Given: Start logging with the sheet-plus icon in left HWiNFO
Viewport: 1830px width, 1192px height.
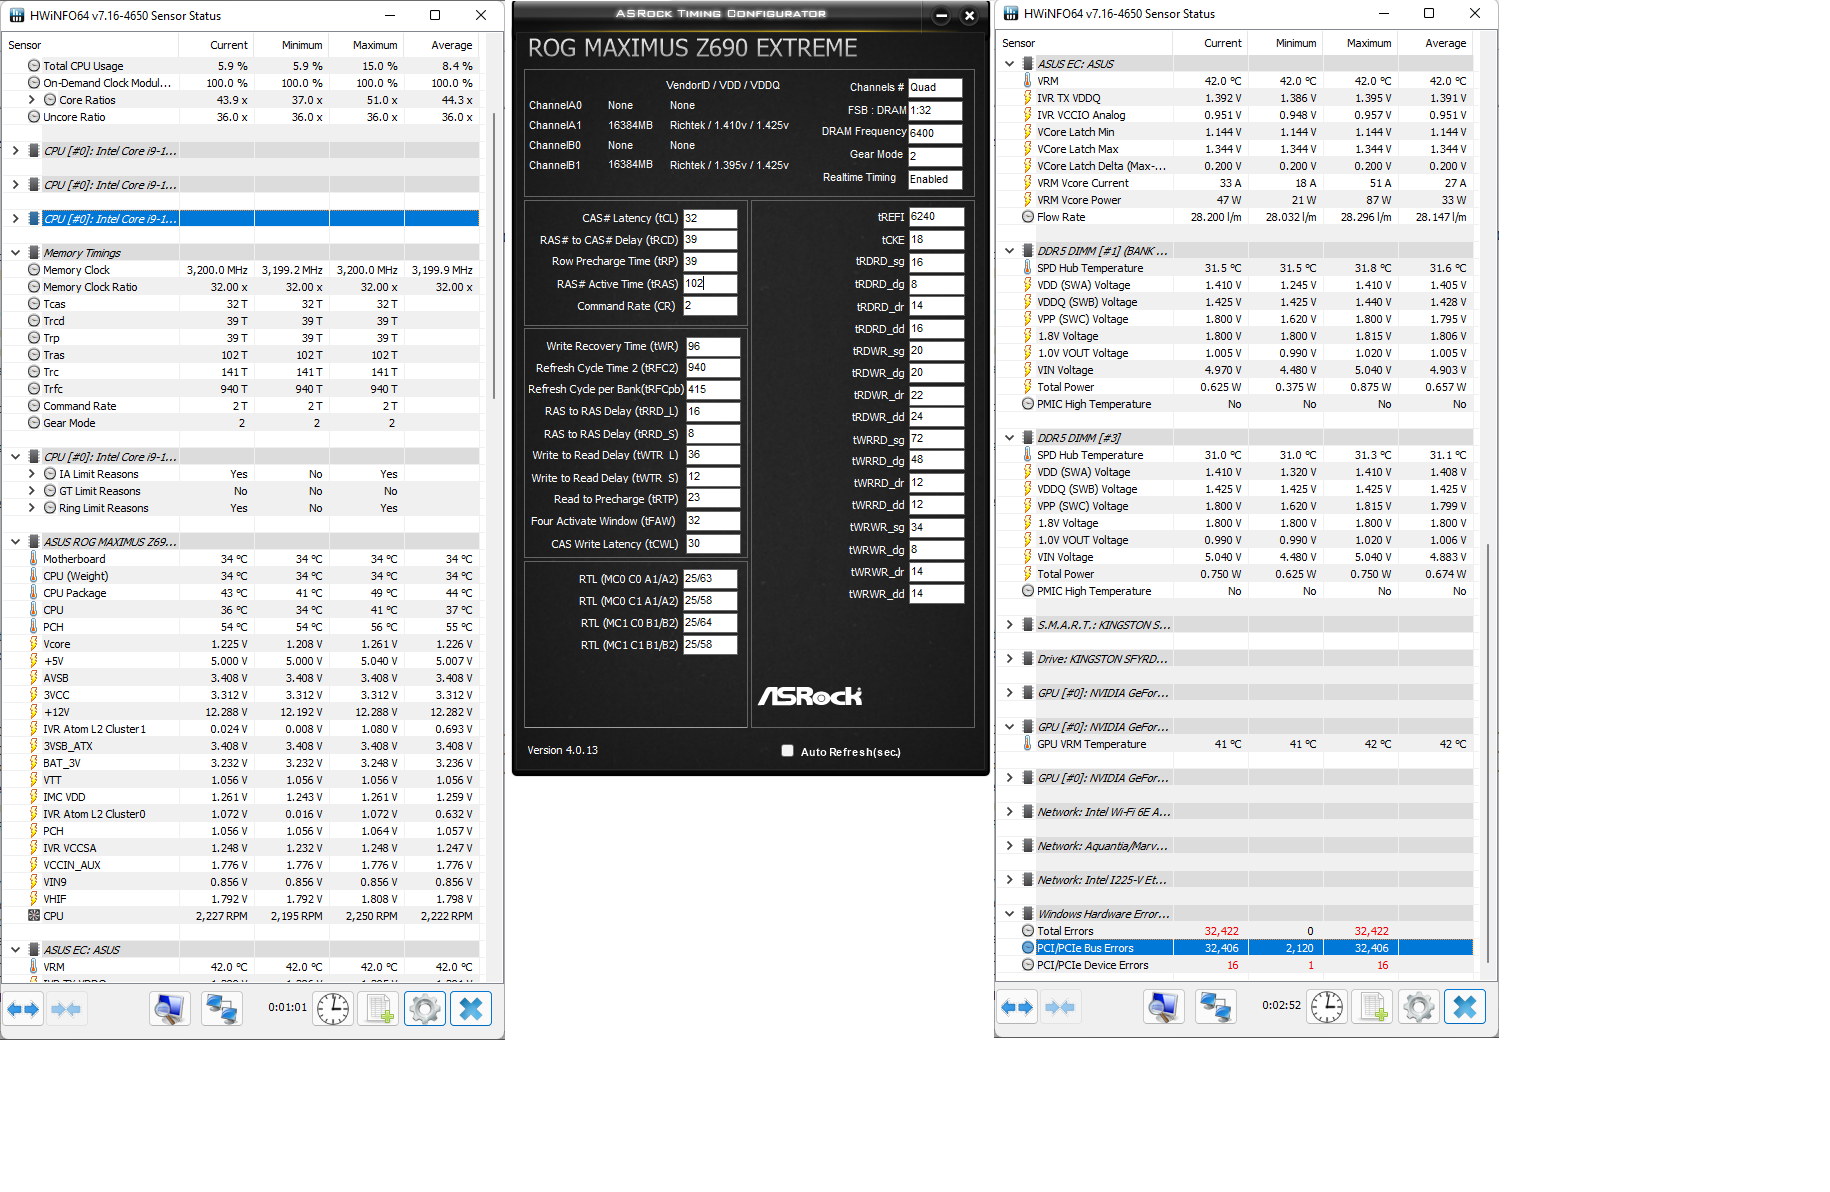Looking at the screenshot, I should 379,1009.
